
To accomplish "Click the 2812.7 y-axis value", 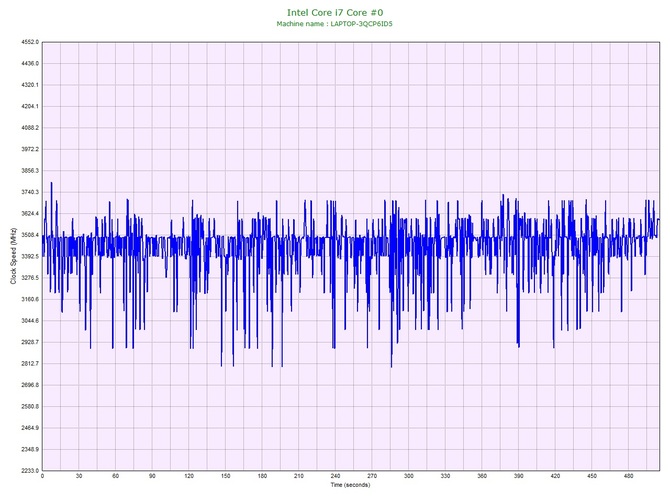I will [30, 364].
